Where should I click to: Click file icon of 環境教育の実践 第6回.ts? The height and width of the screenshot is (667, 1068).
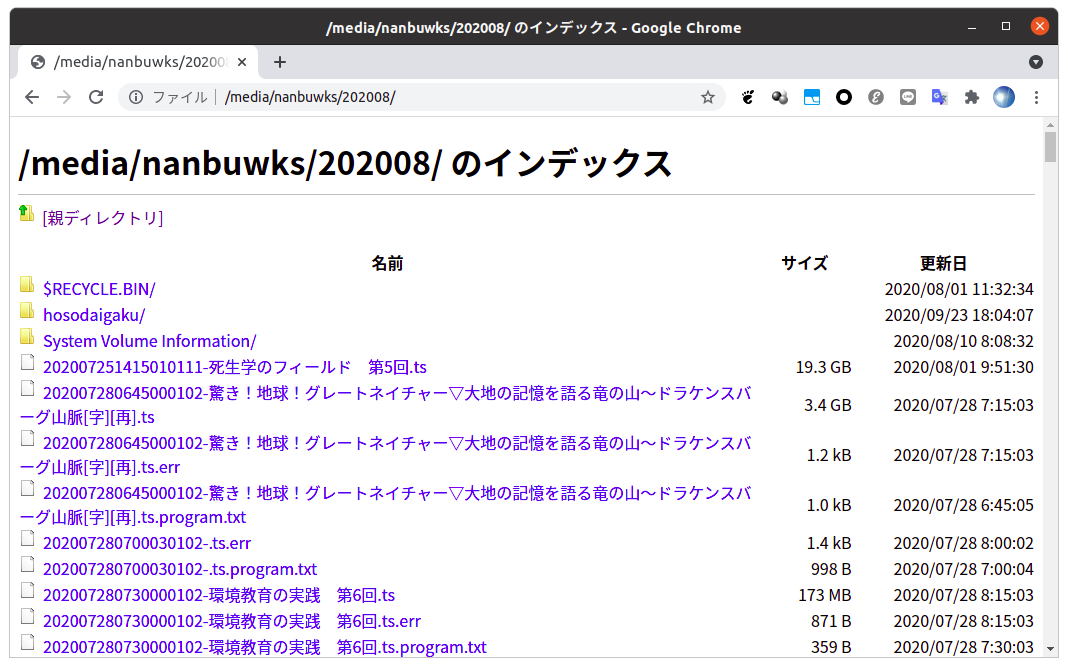click(27, 590)
